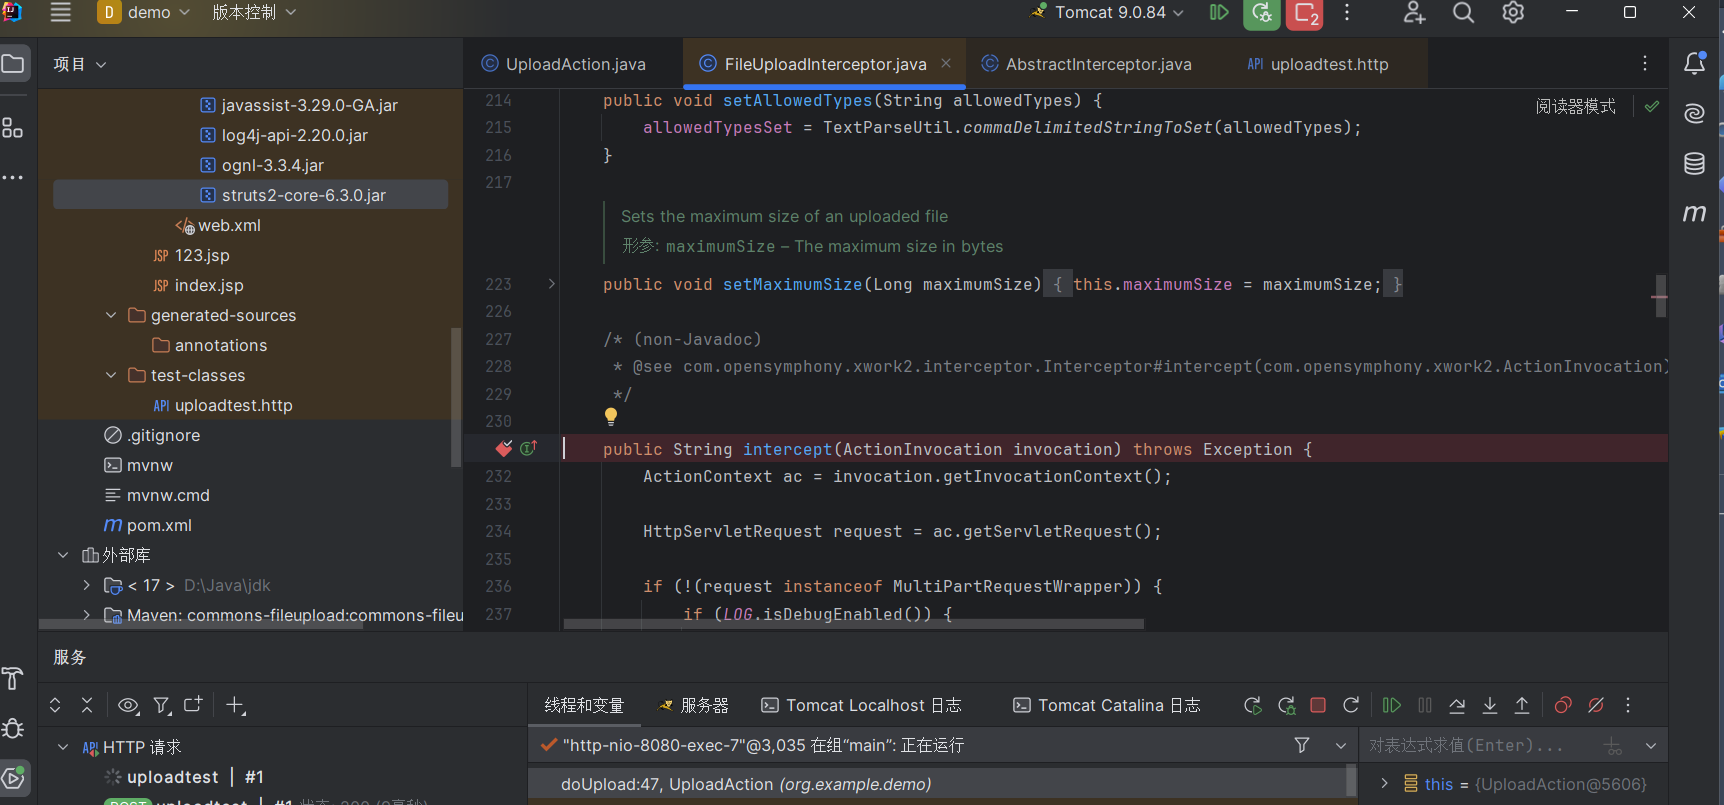Click the yellow intention light bulb

[x=611, y=416]
